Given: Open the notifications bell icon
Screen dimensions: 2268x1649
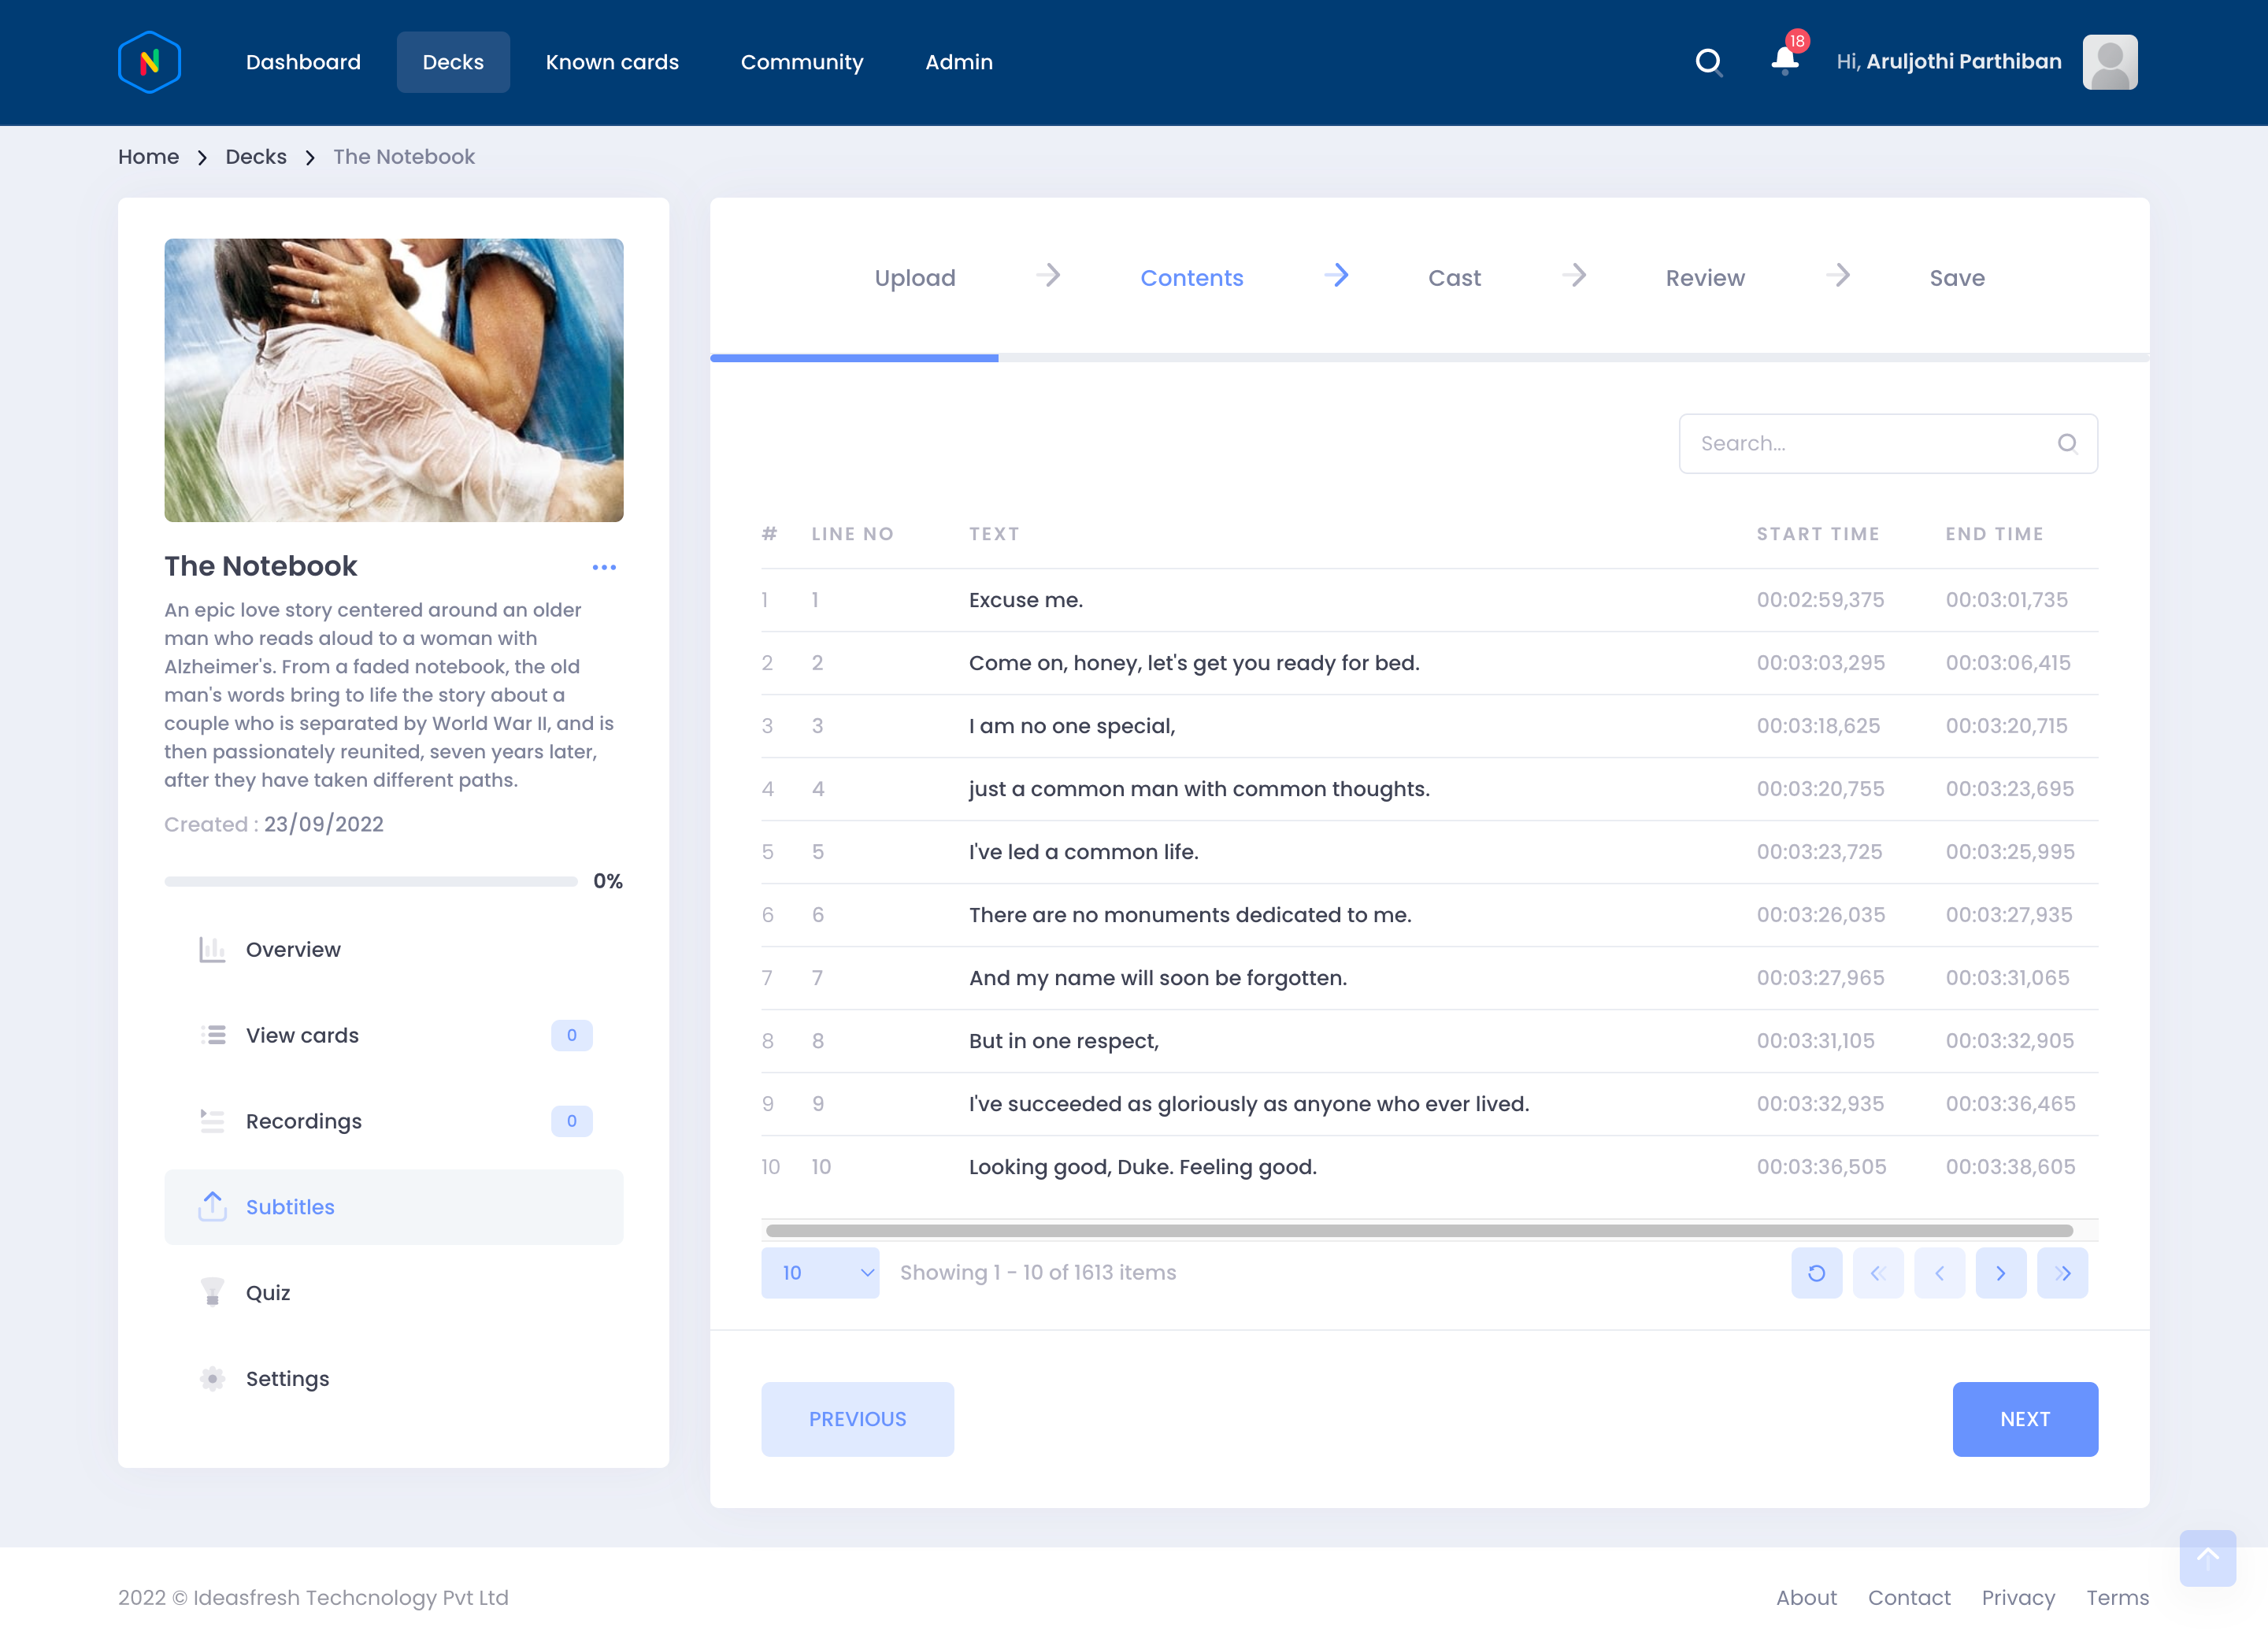Looking at the screenshot, I should tap(1785, 60).
